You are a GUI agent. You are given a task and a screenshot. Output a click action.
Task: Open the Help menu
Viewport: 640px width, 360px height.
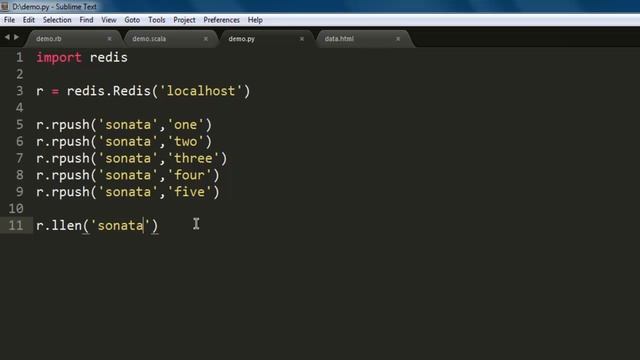pos(255,20)
